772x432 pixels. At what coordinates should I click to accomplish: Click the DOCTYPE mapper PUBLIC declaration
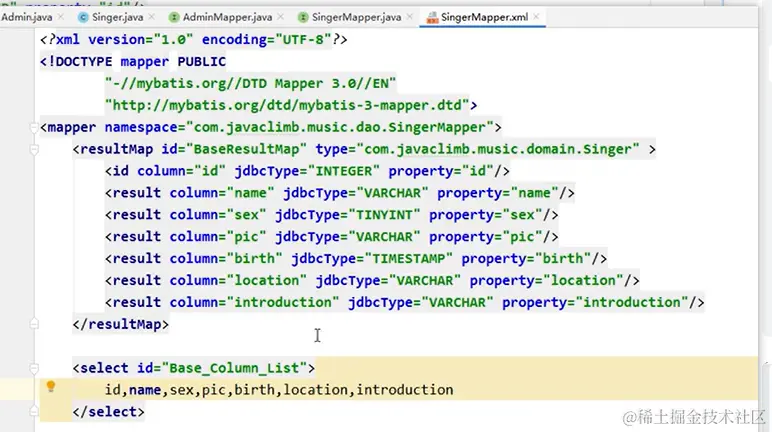click(x=133, y=62)
